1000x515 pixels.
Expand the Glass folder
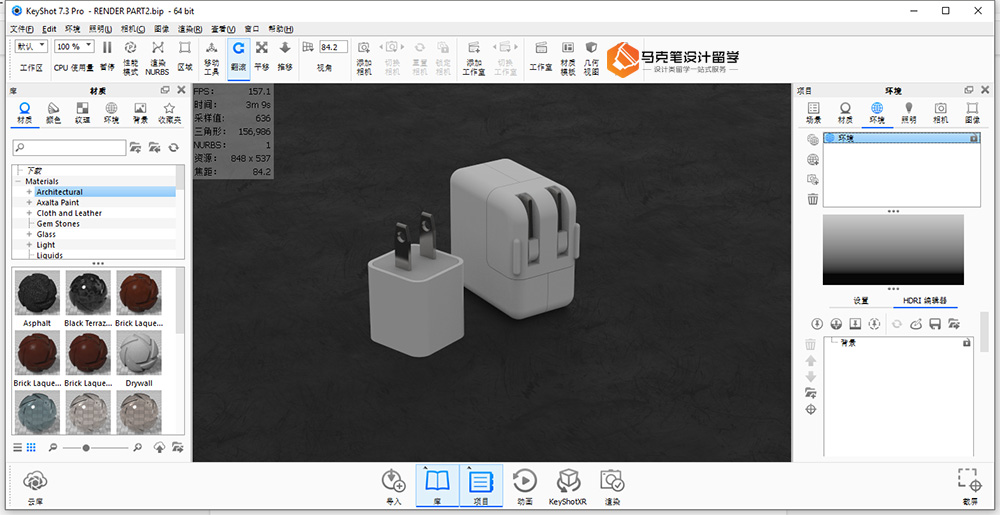coord(29,235)
